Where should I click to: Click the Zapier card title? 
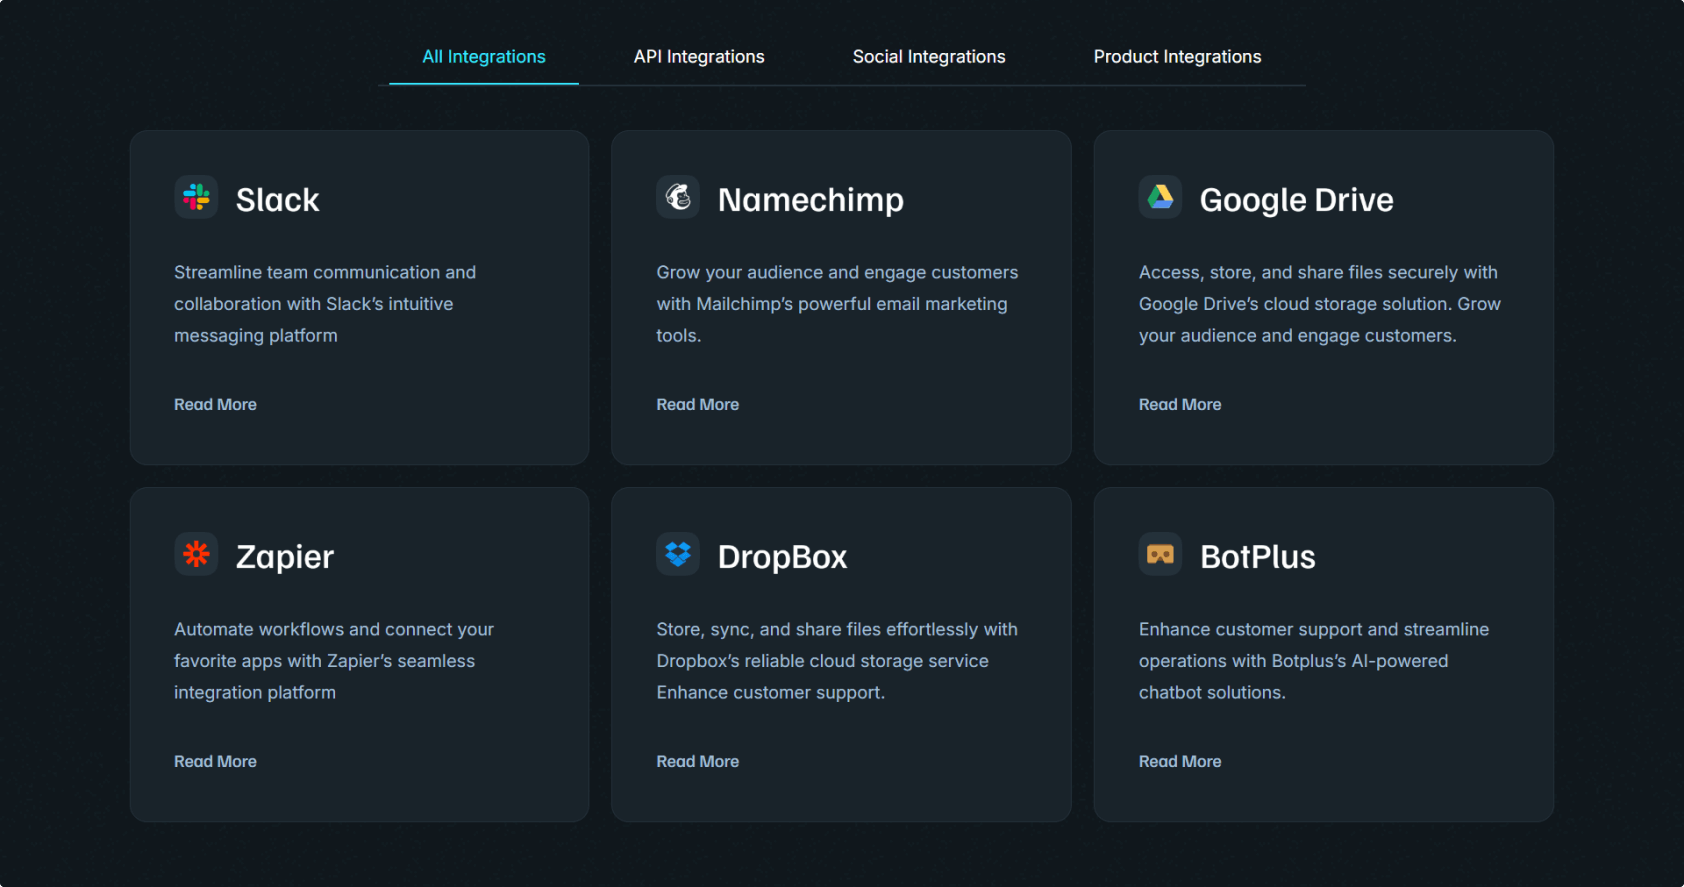pyautogui.click(x=285, y=557)
